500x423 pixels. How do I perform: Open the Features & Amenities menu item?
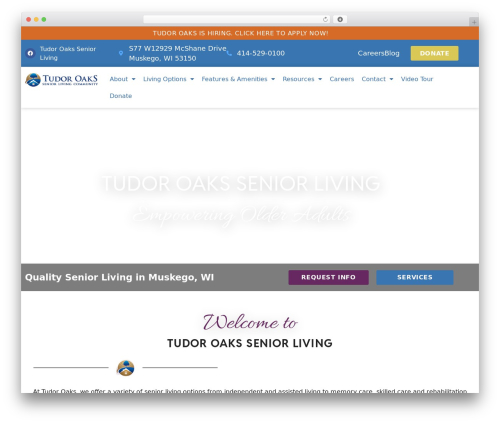tap(234, 79)
